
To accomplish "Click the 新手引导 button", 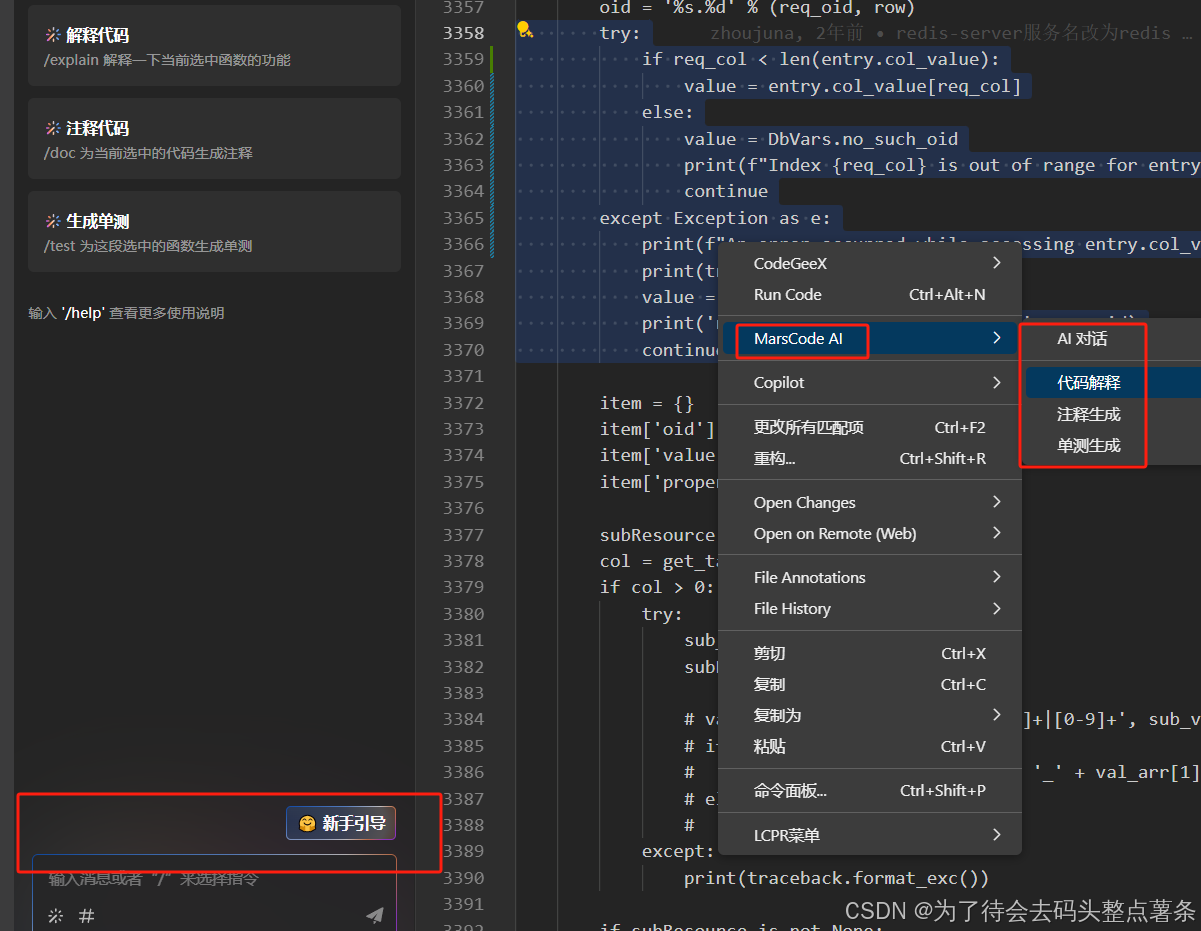I will [340, 823].
